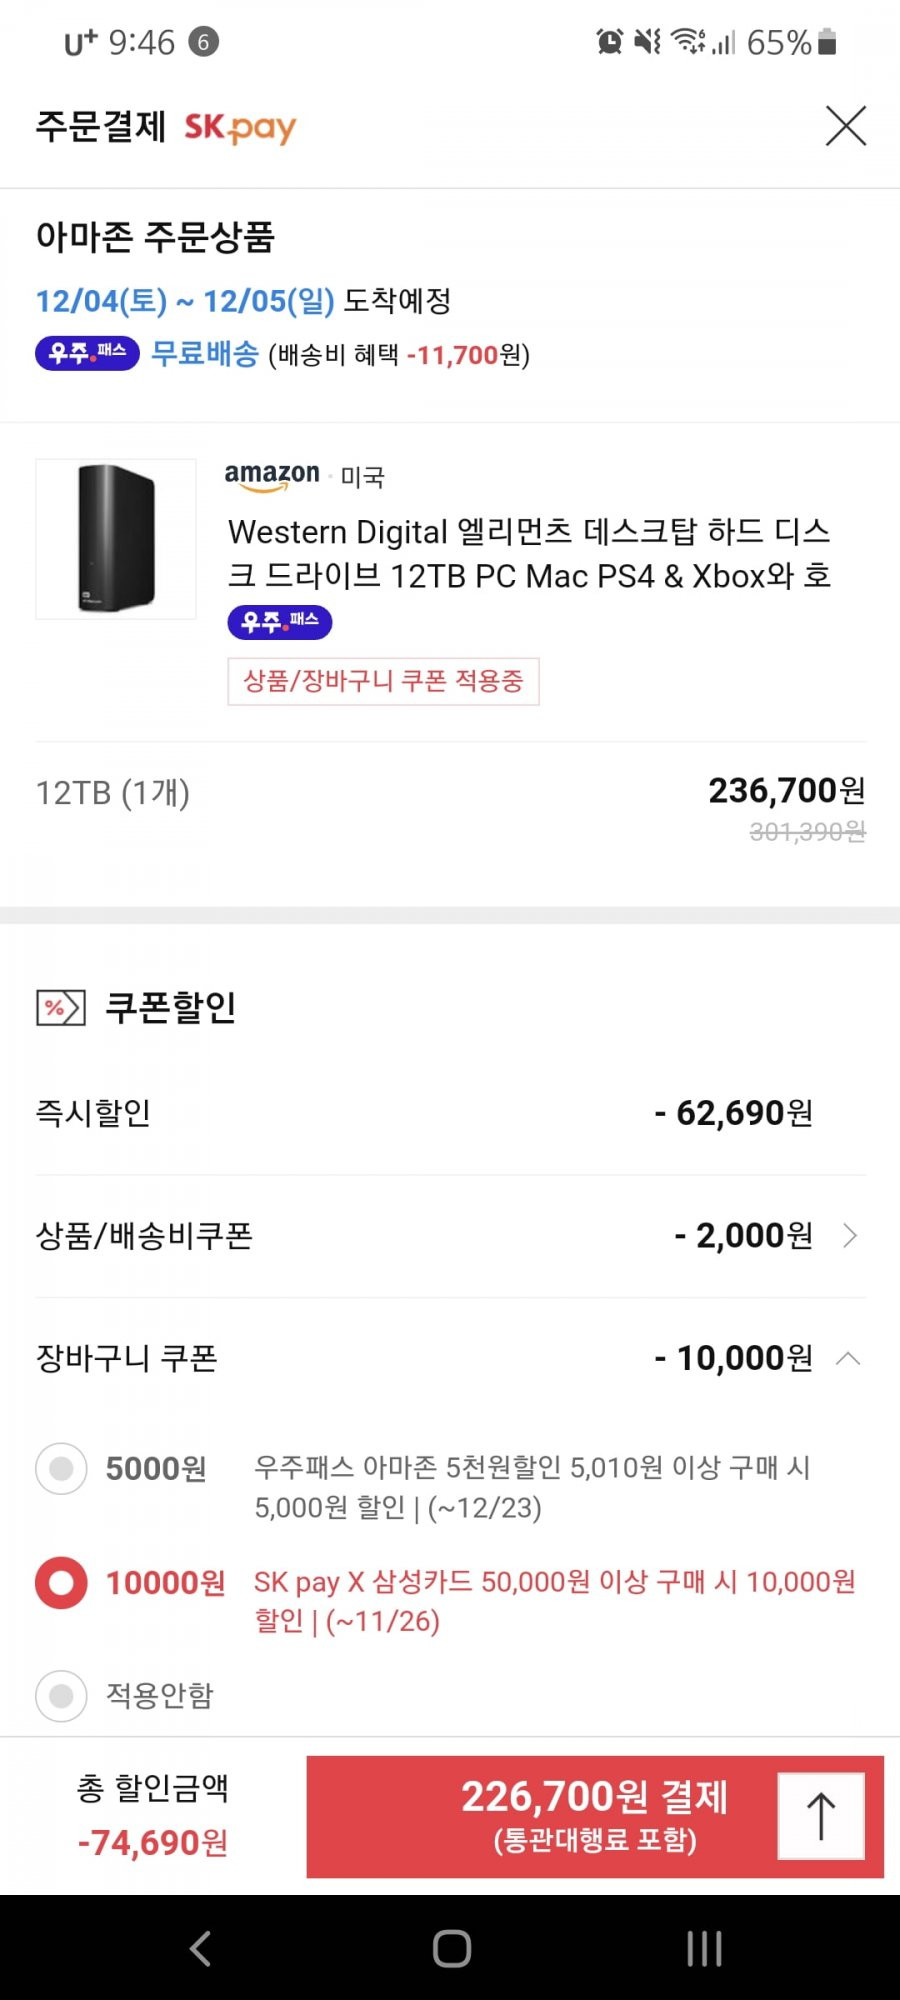Viewport: 900px width, 2000px height.
Task: Select the 적용안함 no-coupon radio option
Action: click(x=61, y=1696)
